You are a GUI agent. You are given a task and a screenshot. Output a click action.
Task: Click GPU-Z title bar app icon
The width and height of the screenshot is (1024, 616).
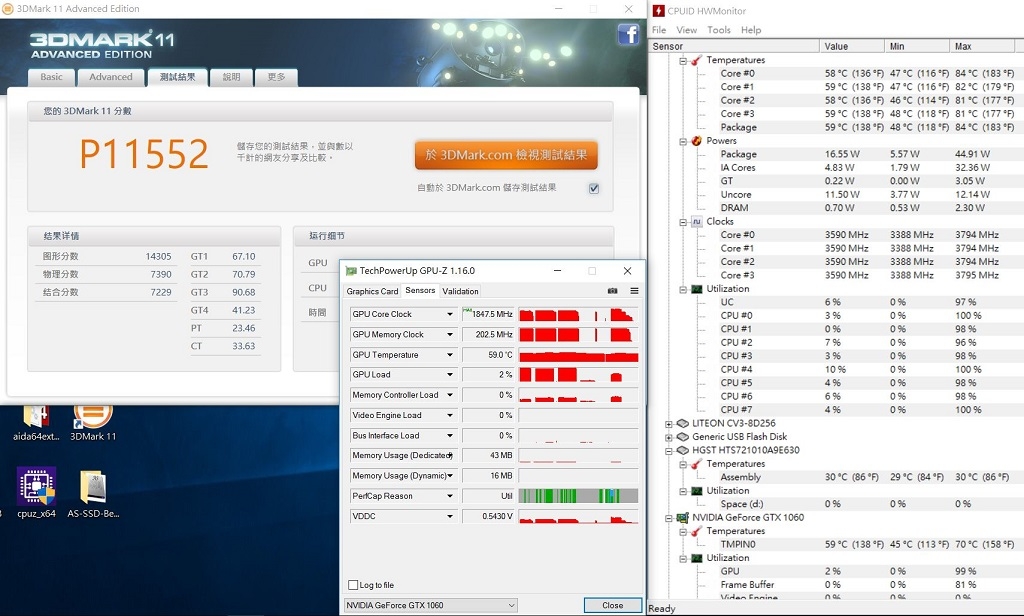[351, 270]
